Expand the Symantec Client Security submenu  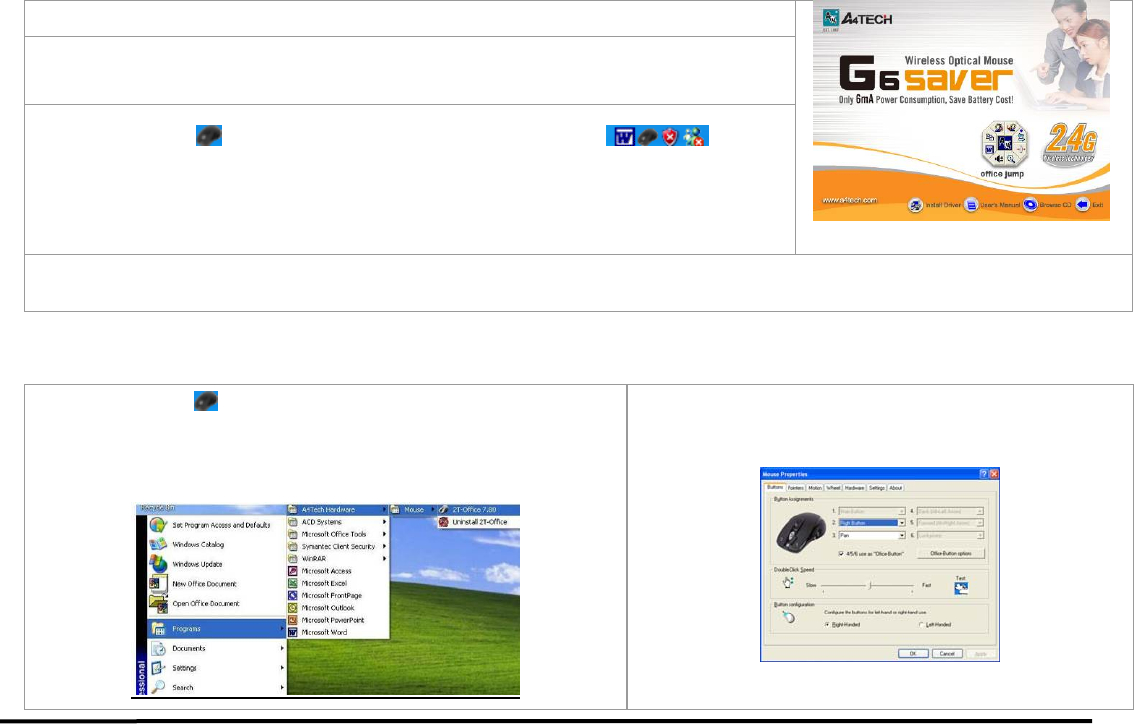338,546
